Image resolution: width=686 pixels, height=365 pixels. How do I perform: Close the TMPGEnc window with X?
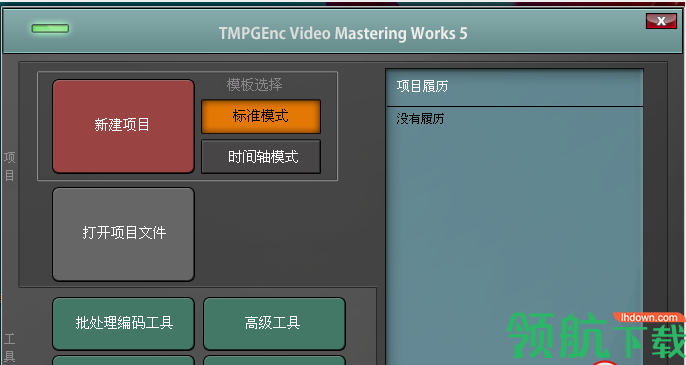coord(661,21)
